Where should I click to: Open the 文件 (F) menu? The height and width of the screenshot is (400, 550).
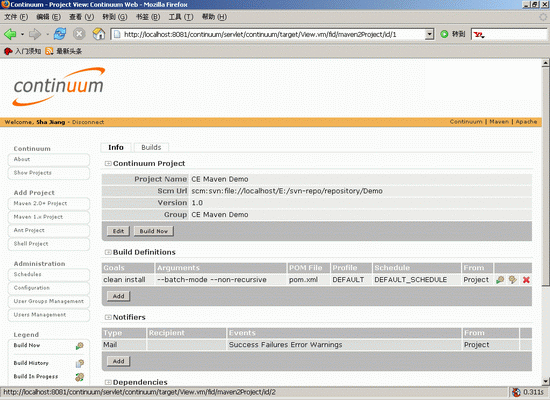pyautogui.click(x=16, y=17)
